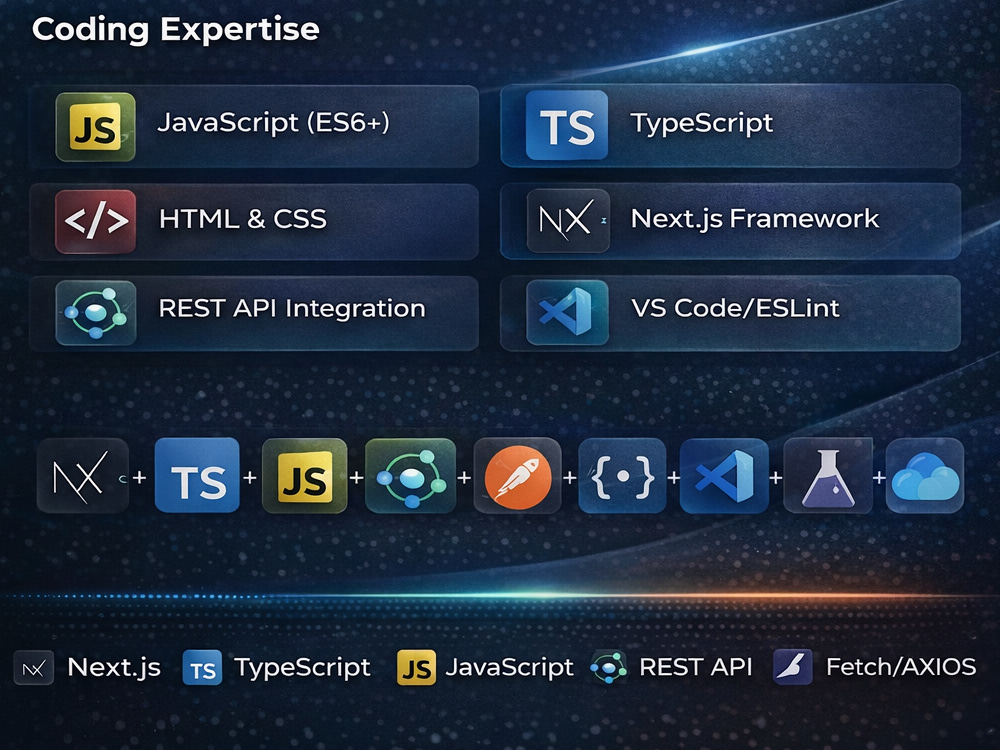Click the Next.js text in the bottom legend
Viewport: 1000px width, 750px height.
[x=114, y=668]
